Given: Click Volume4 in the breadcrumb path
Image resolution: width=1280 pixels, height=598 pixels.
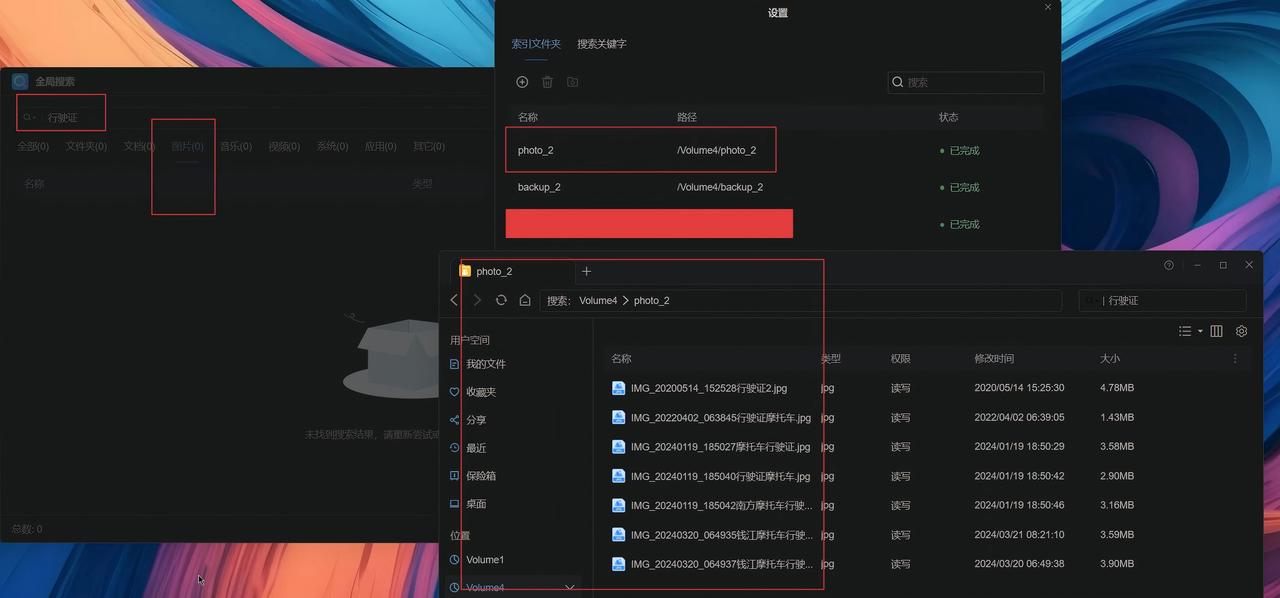Looking at the screenshot, I should (598, 300).
